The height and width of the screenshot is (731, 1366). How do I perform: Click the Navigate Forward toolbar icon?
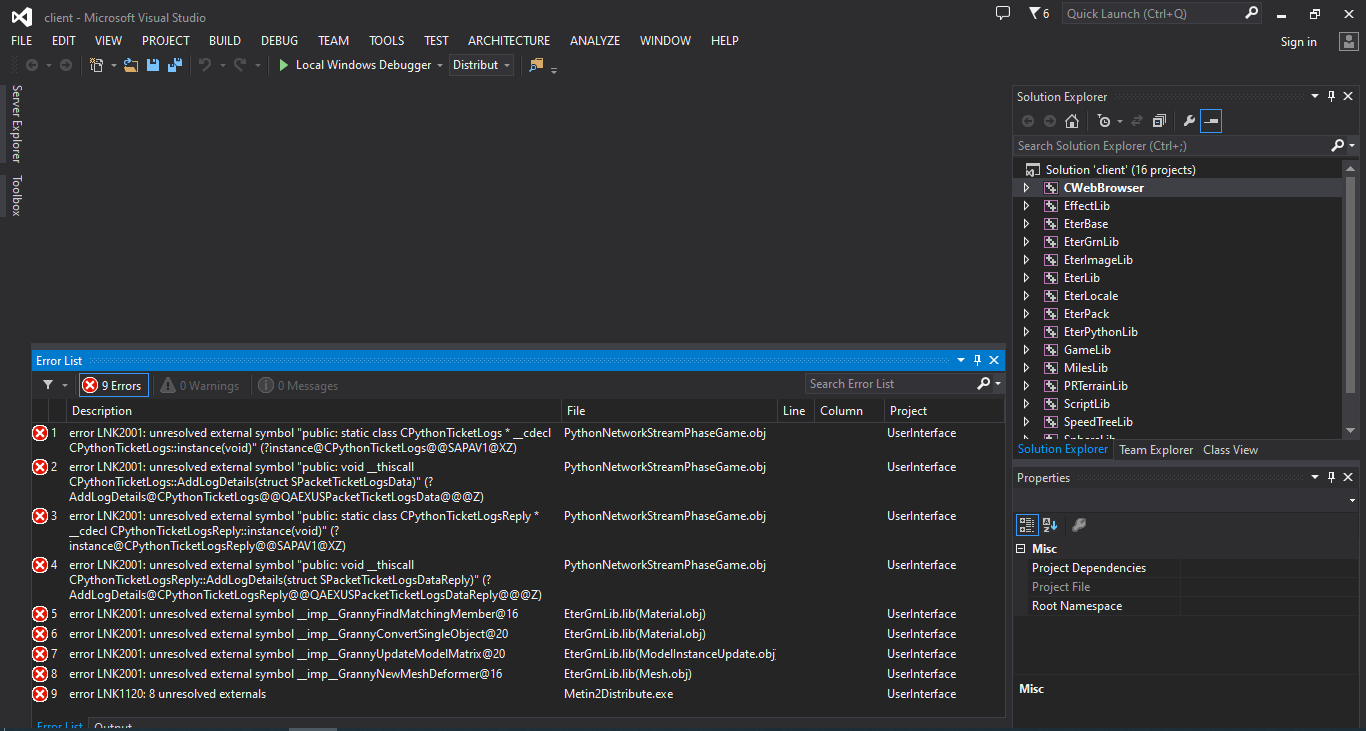point(66,65)
